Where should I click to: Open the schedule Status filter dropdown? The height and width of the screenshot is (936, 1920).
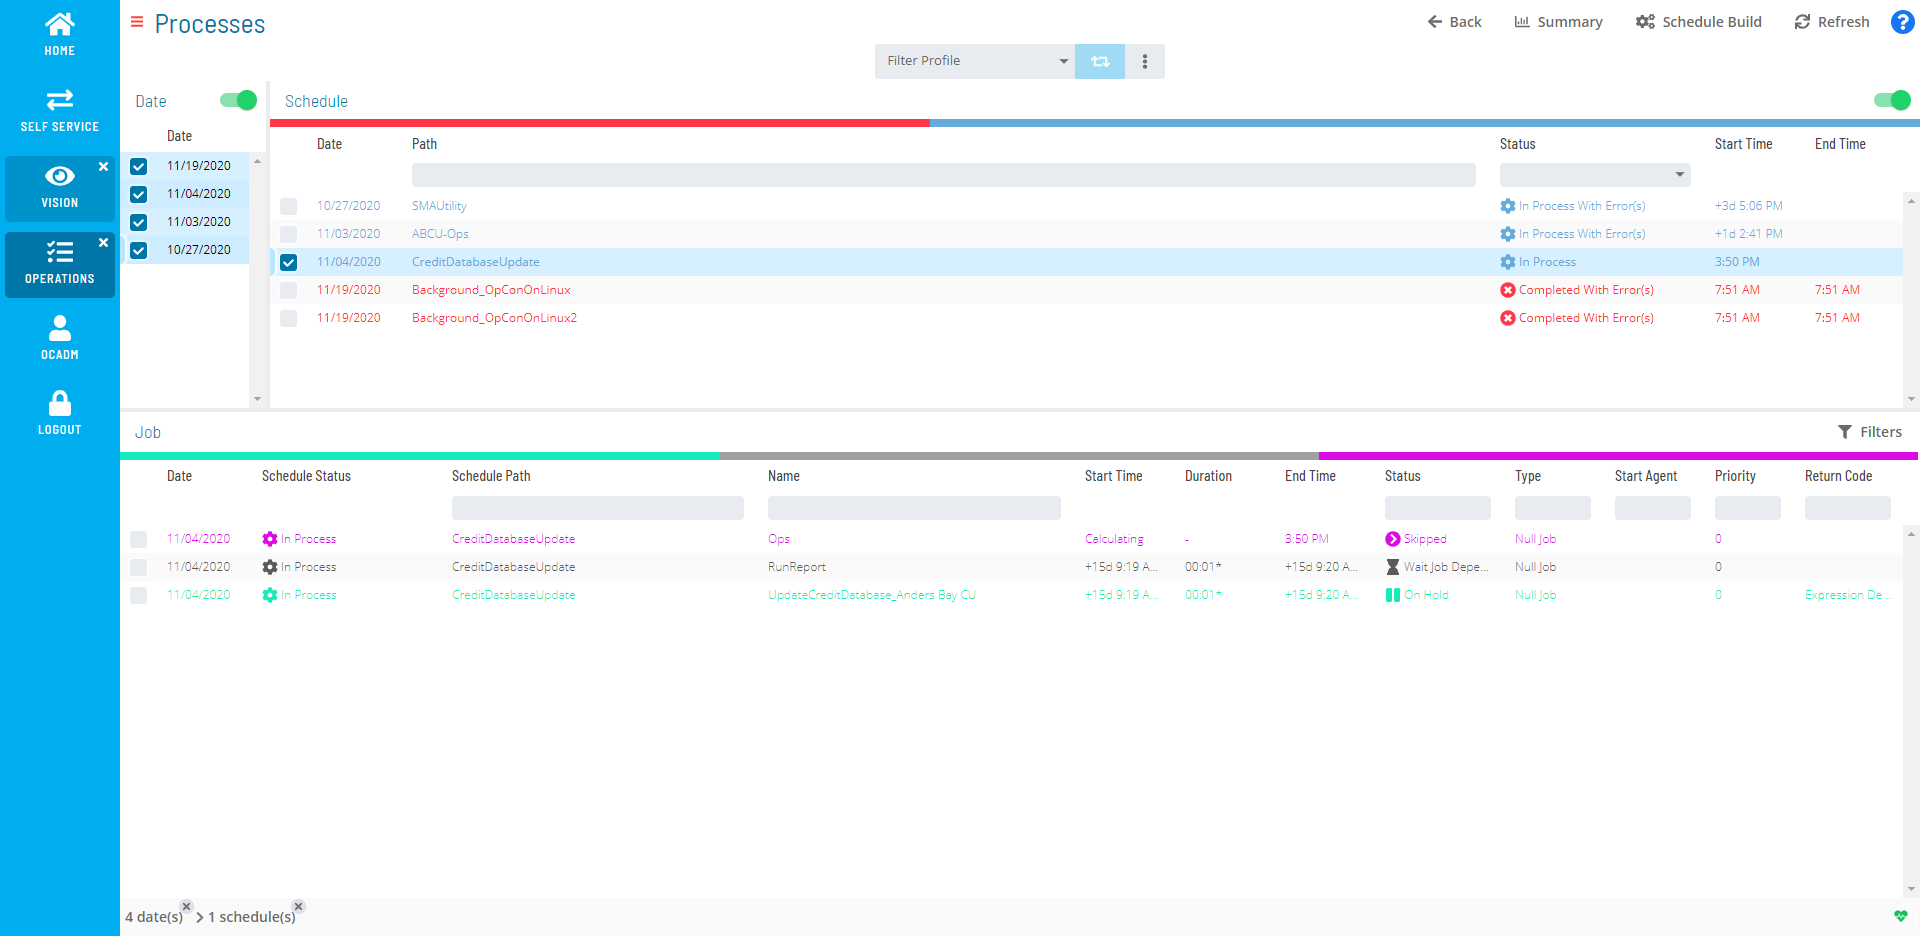(1595, 175)
